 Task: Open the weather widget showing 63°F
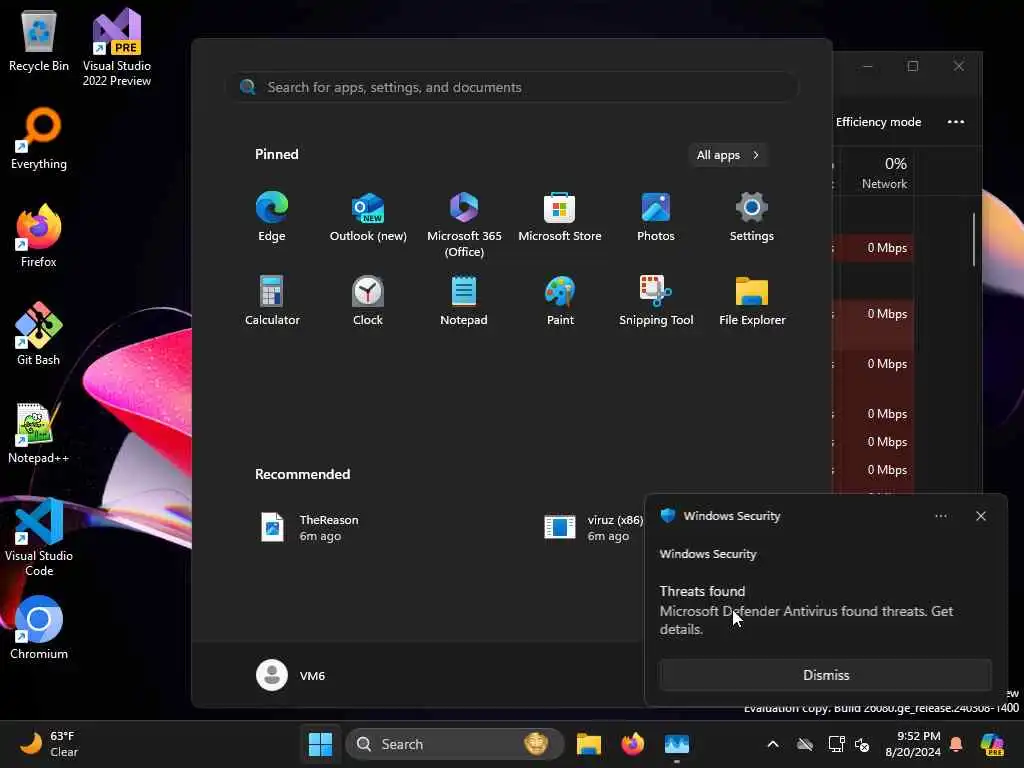pos(49,744)
